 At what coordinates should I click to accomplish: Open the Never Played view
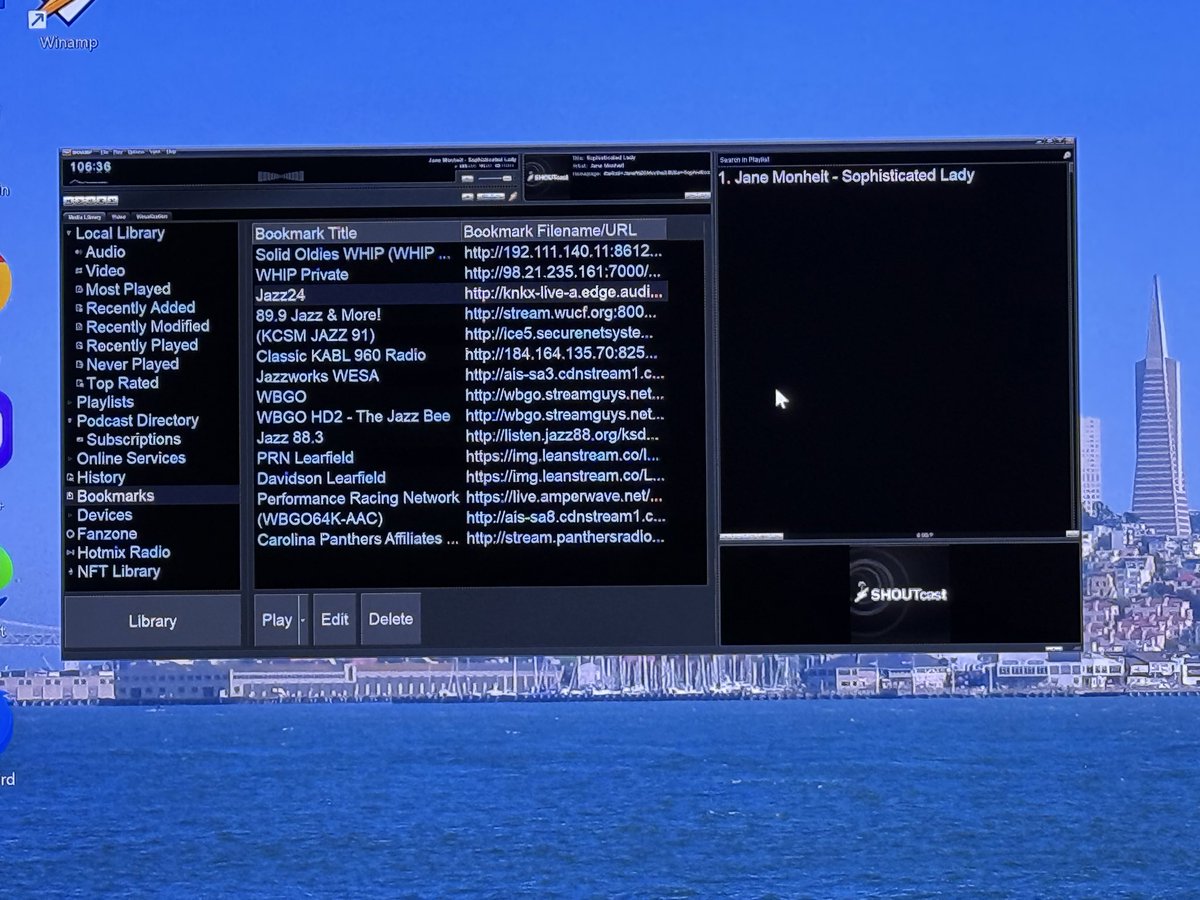[x=132, y=365]
